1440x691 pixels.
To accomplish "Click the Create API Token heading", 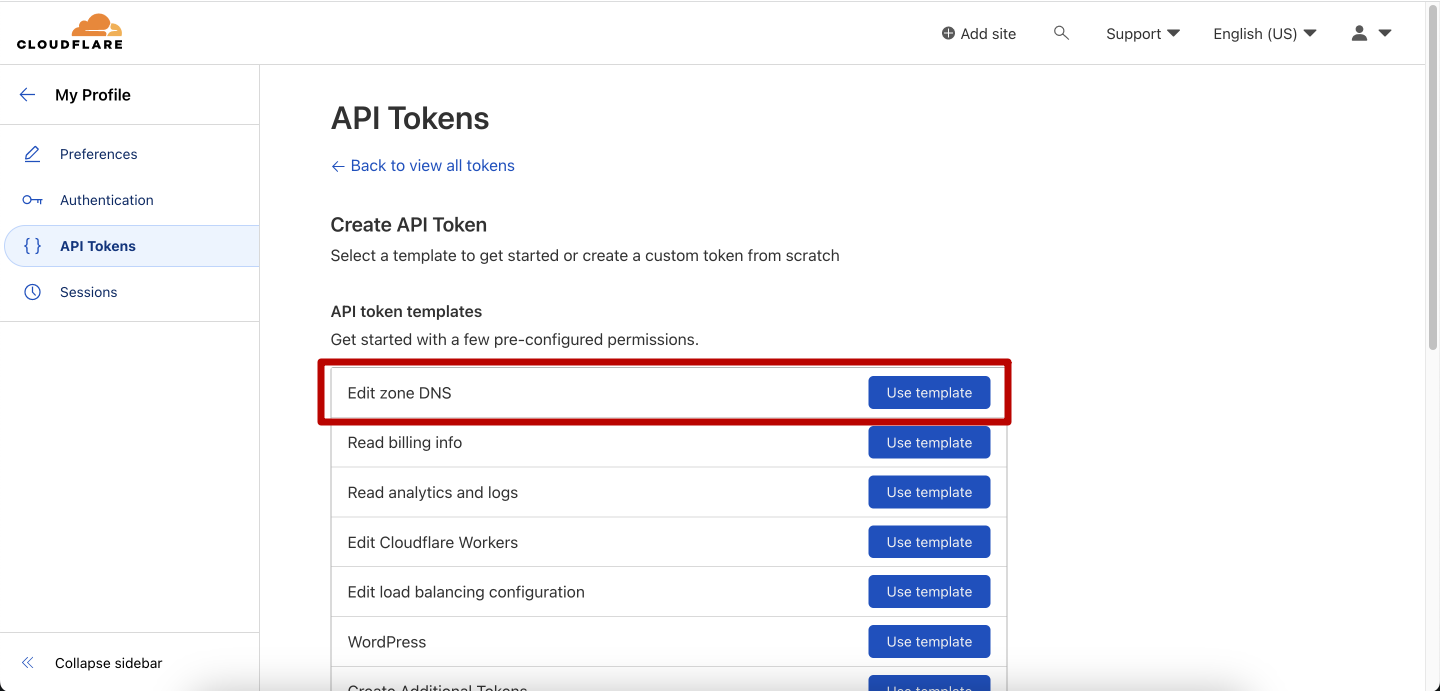I will click(409, 225).
